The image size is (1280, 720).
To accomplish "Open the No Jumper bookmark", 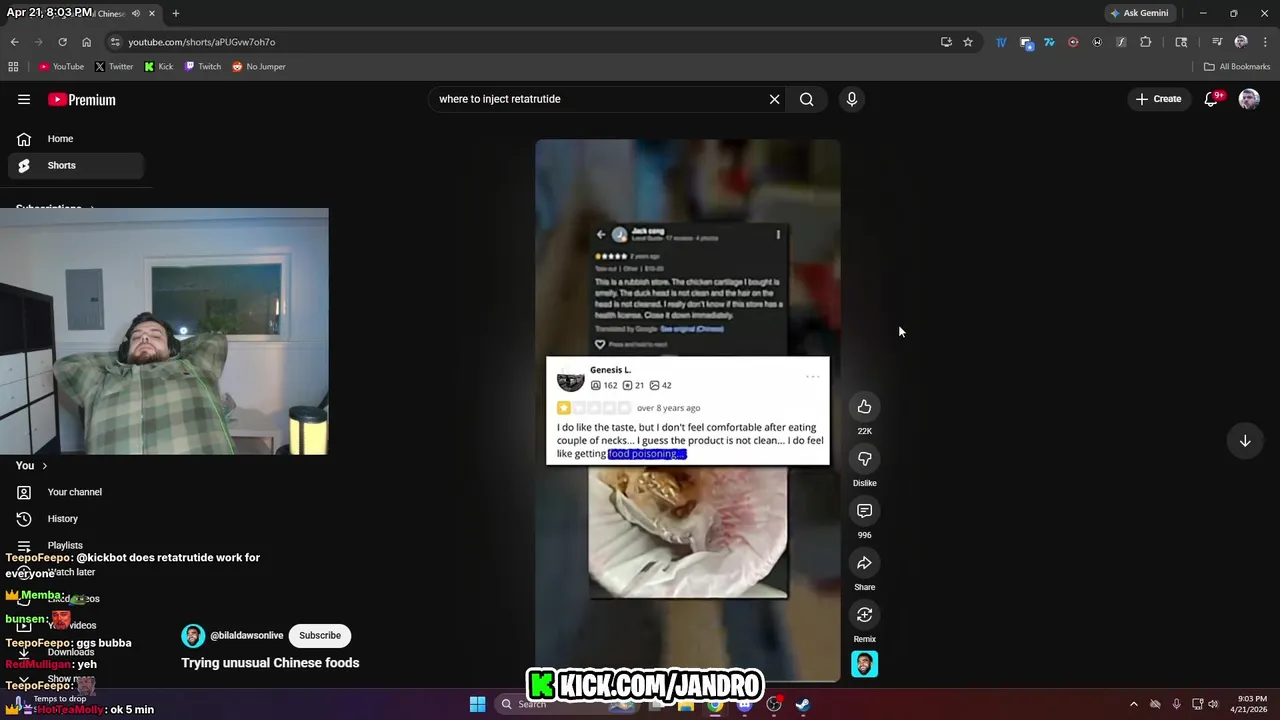I will coord(259,67).
